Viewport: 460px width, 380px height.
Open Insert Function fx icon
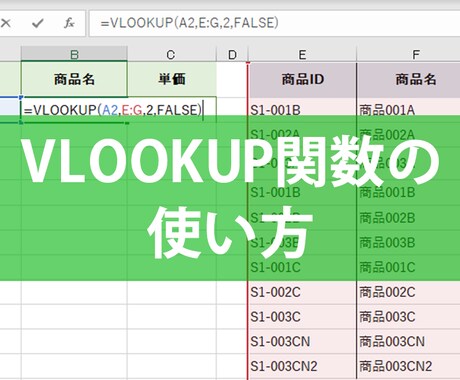point(69,23)
